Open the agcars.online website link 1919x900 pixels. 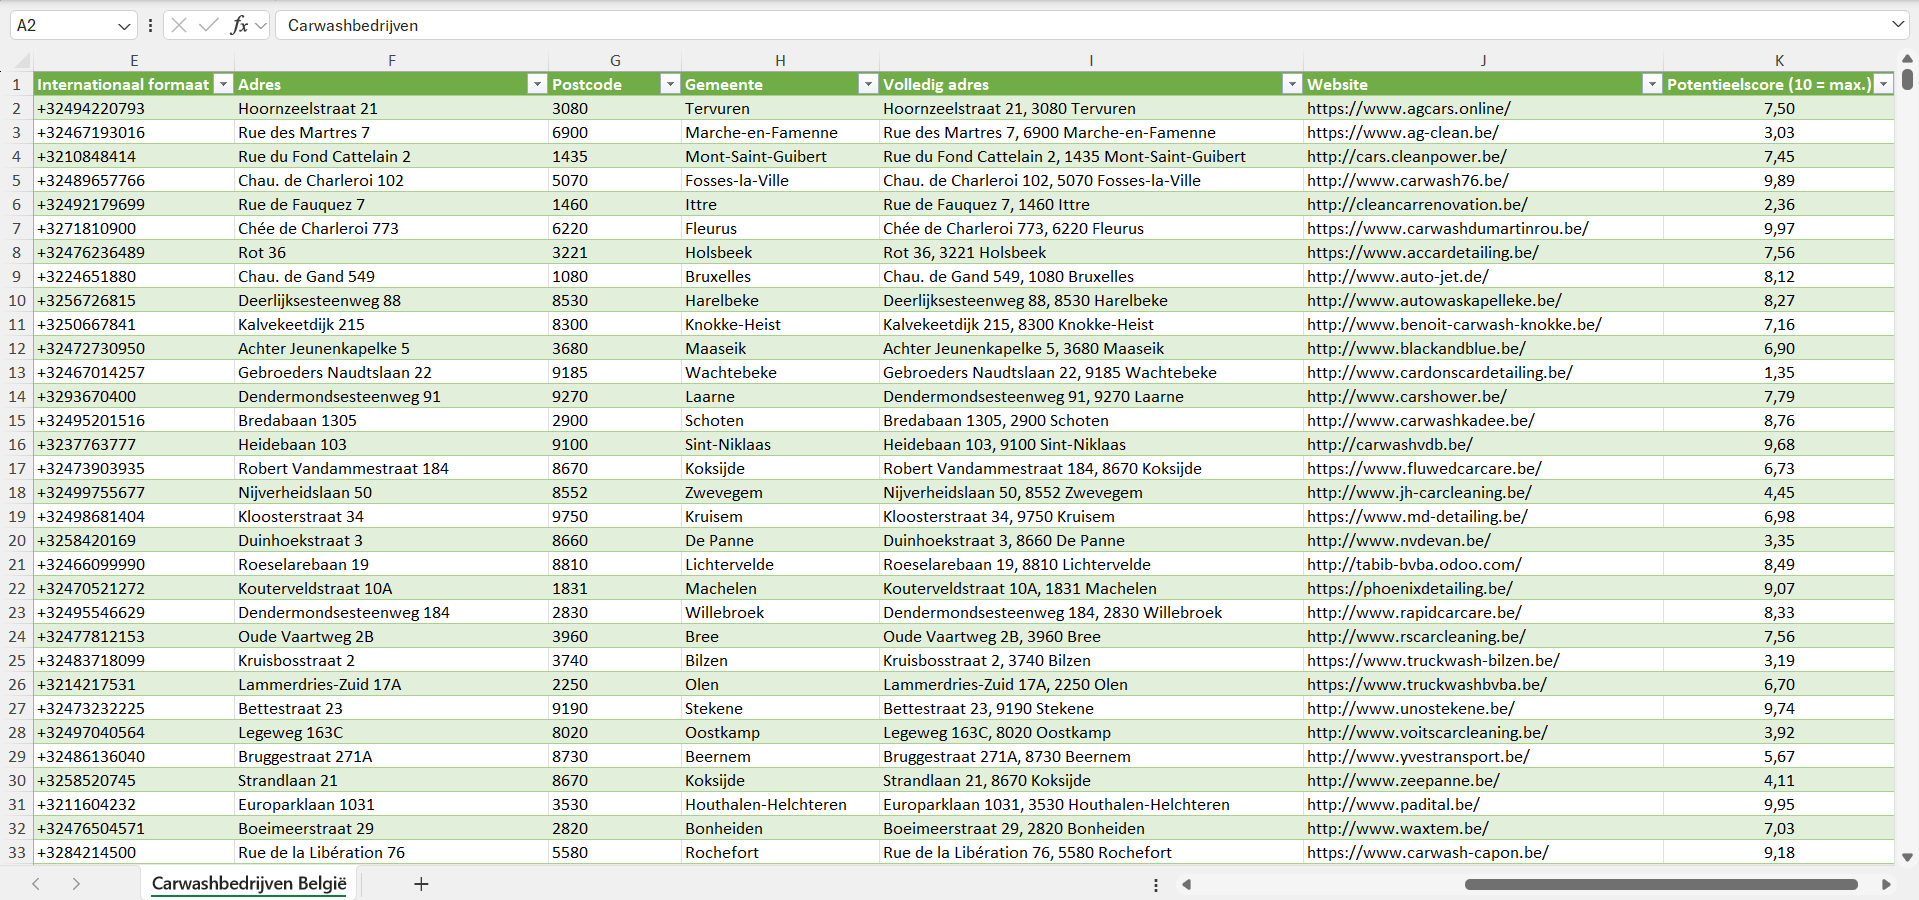(1408, 108)
